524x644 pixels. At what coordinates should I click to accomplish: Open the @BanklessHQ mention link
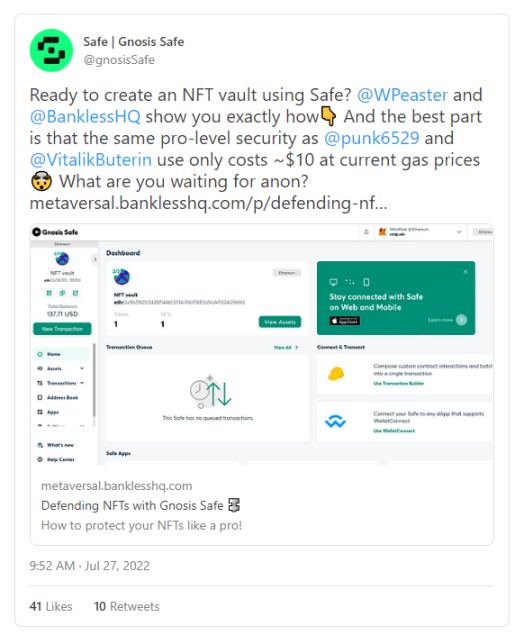85,117
